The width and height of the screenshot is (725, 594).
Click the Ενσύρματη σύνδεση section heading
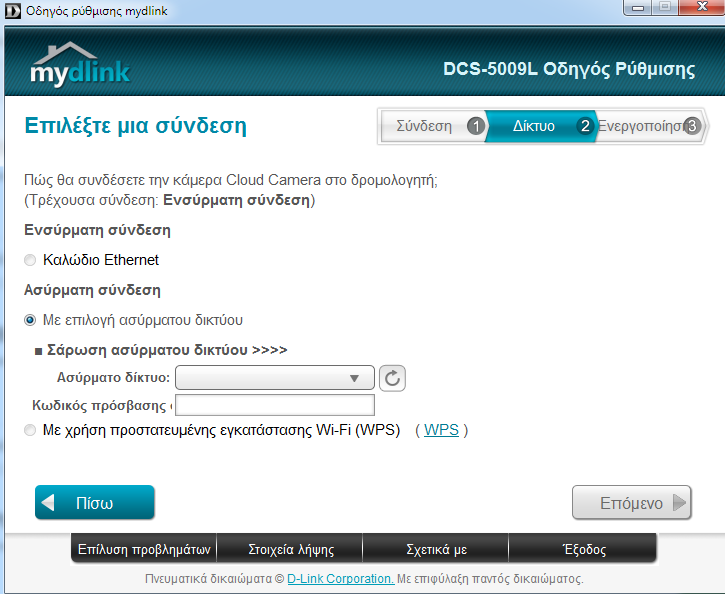pyautogui.click(x=97, y=230)
